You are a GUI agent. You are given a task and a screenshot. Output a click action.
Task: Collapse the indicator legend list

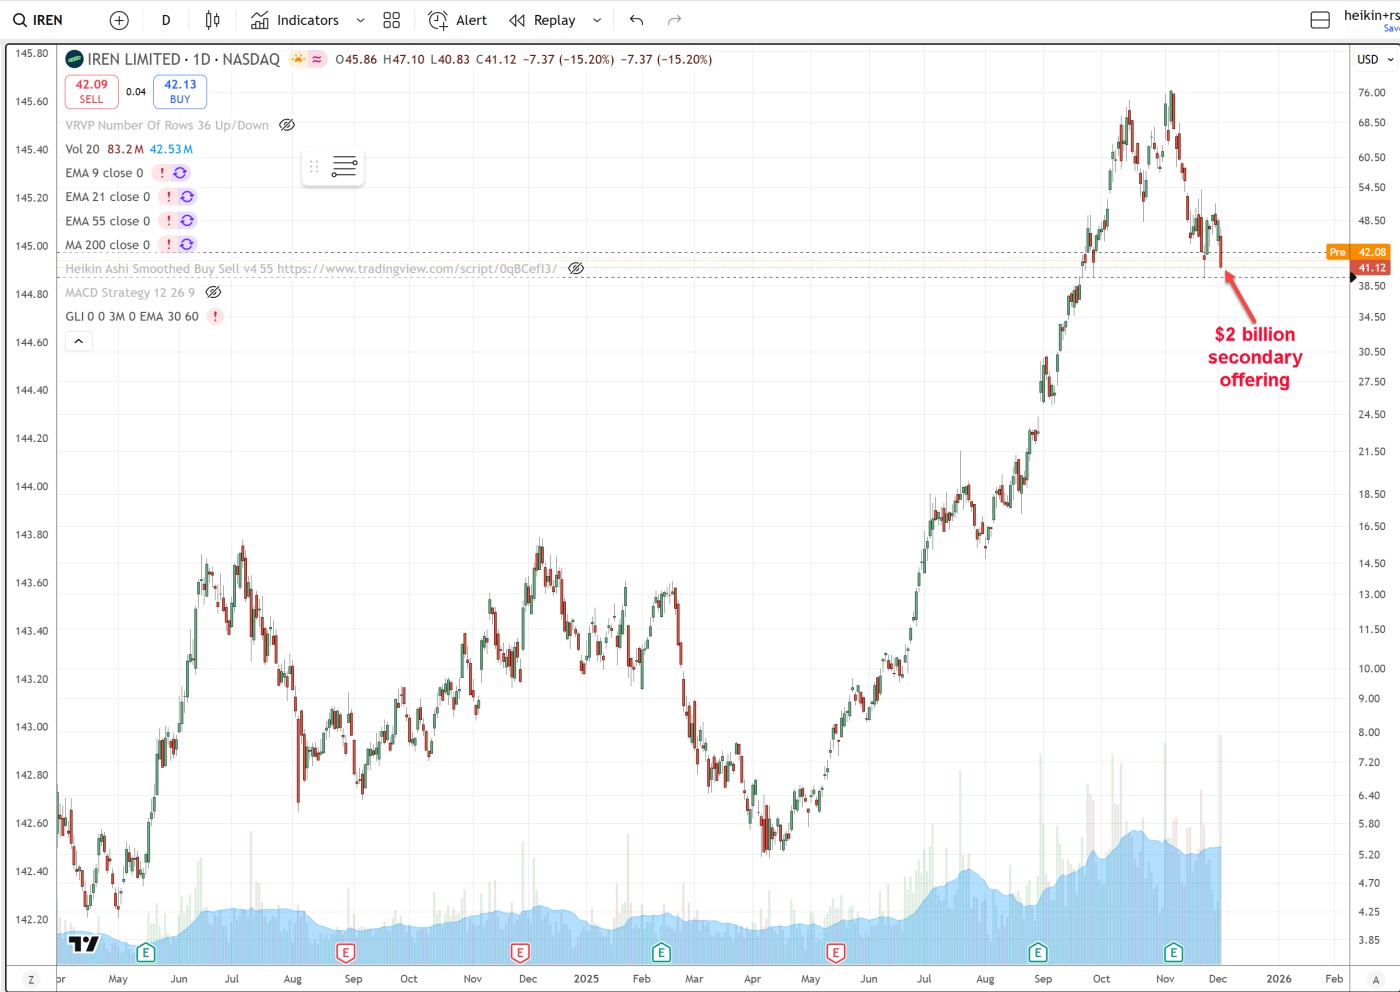(x=78, y=341)
